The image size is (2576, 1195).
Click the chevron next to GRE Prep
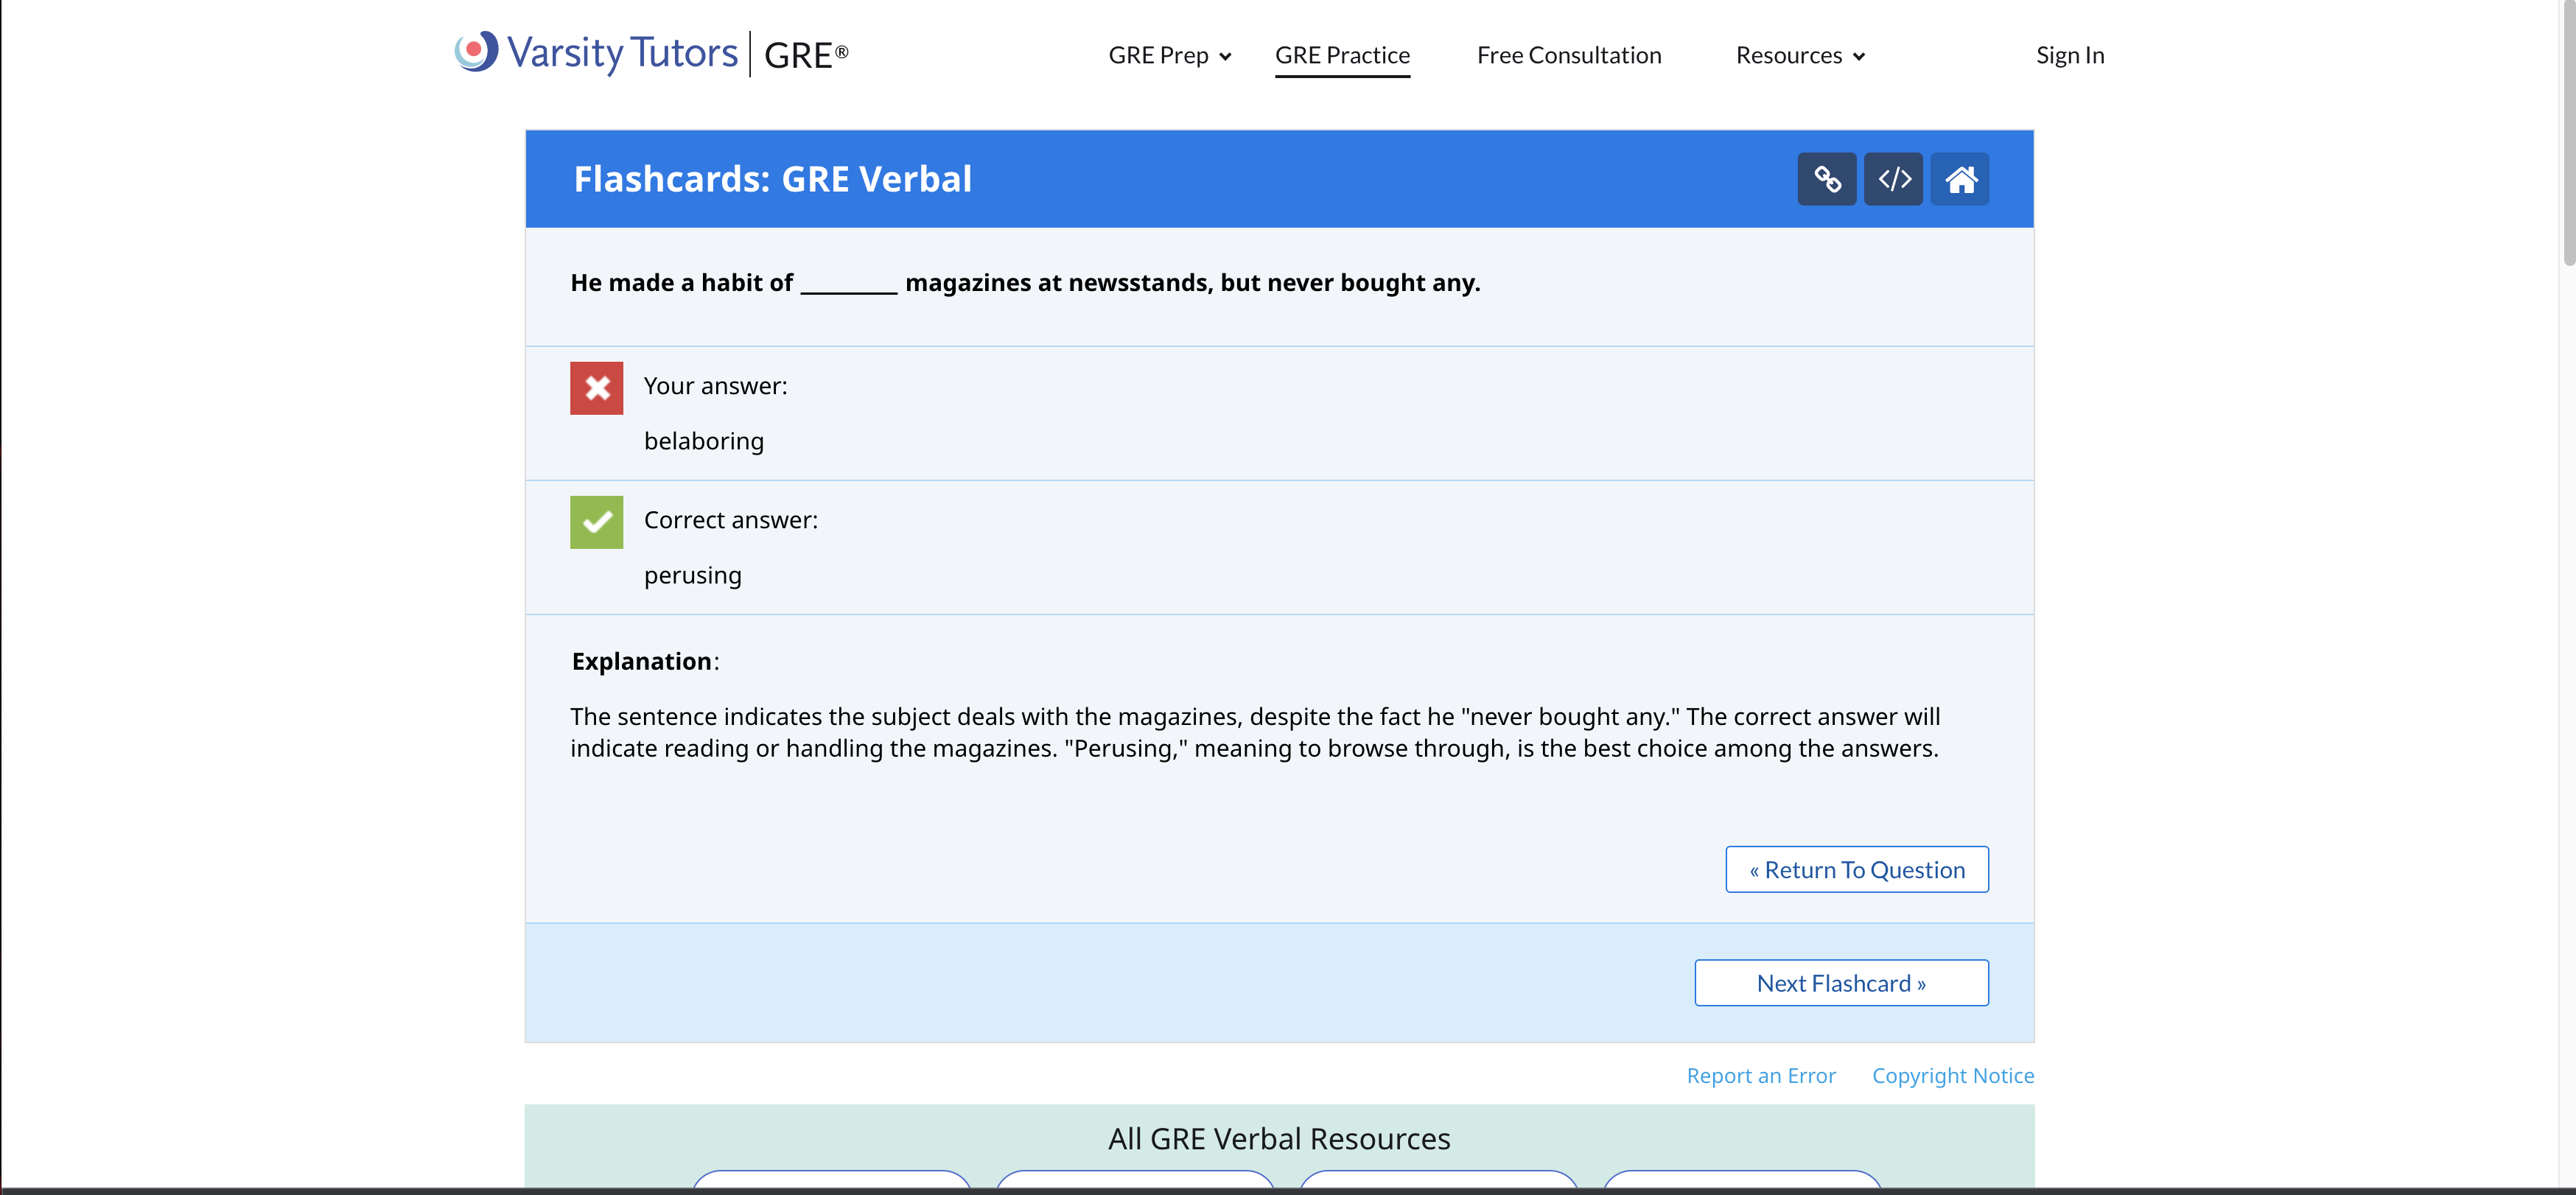click(1225, 57)
